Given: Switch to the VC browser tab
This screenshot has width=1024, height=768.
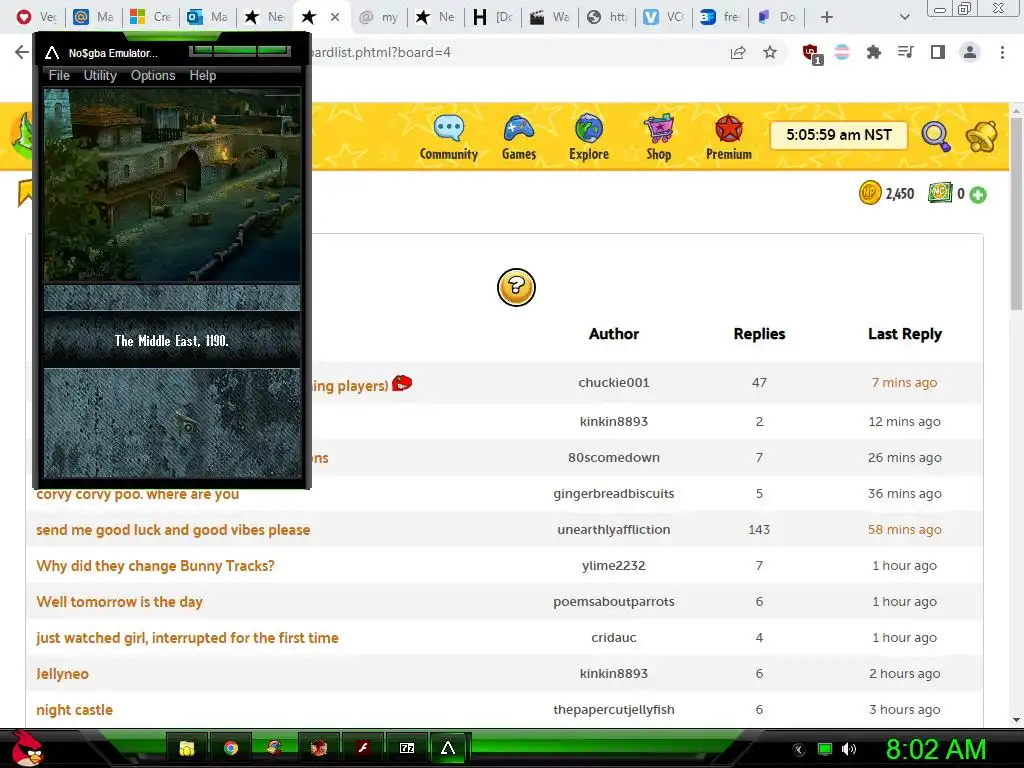Looking at the screenshot, I should pyautogui.click(x=664, y=17).
